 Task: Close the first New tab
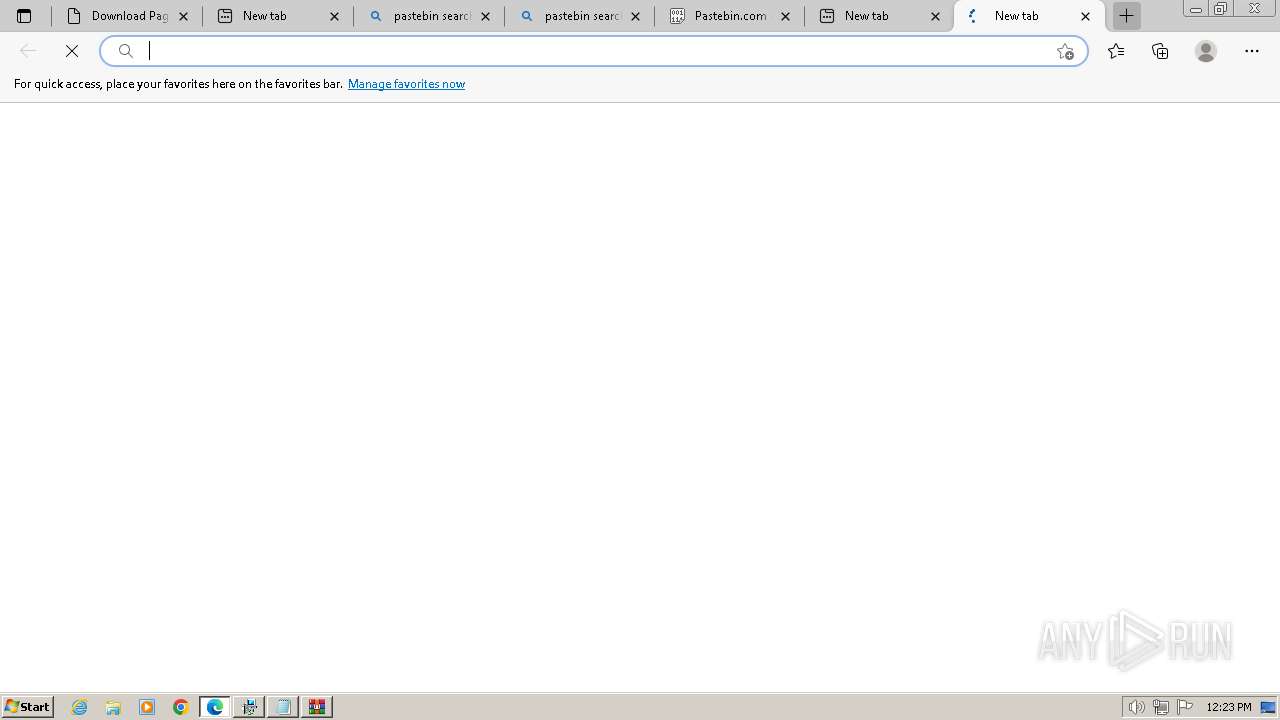coord(334,16)
